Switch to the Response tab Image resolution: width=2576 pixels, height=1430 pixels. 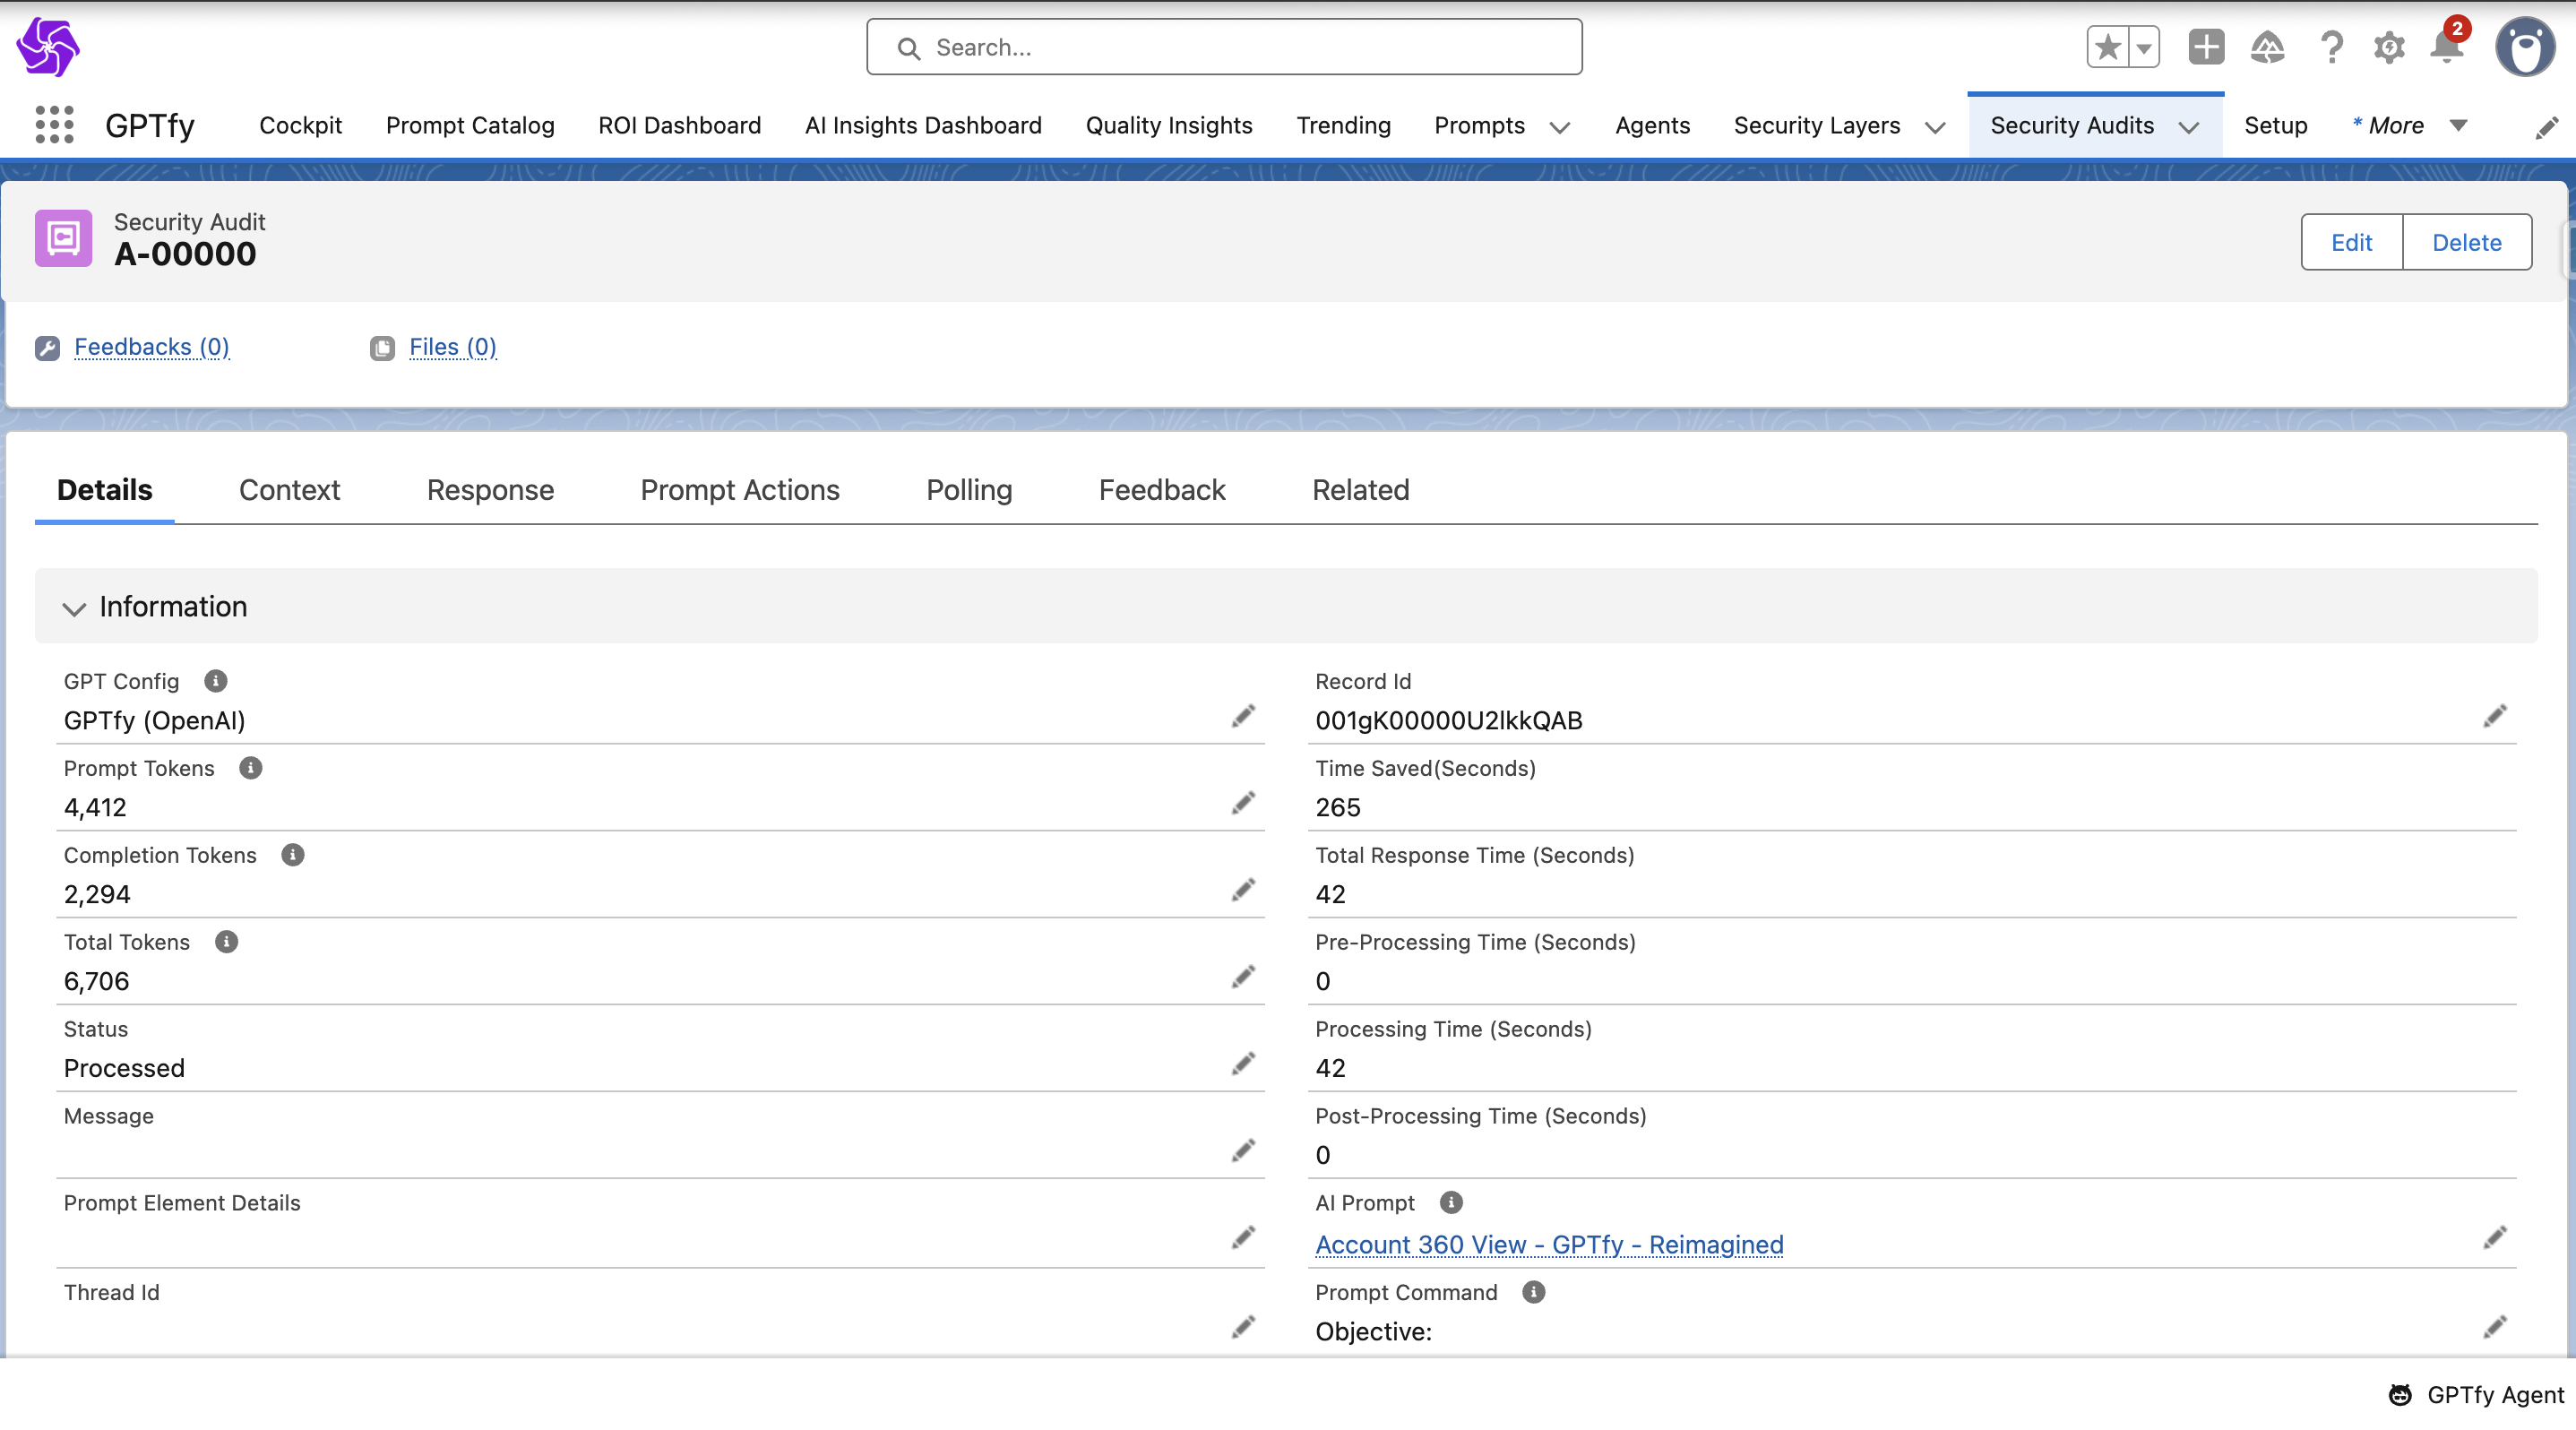pyautogui.click(x=490, y=490)
